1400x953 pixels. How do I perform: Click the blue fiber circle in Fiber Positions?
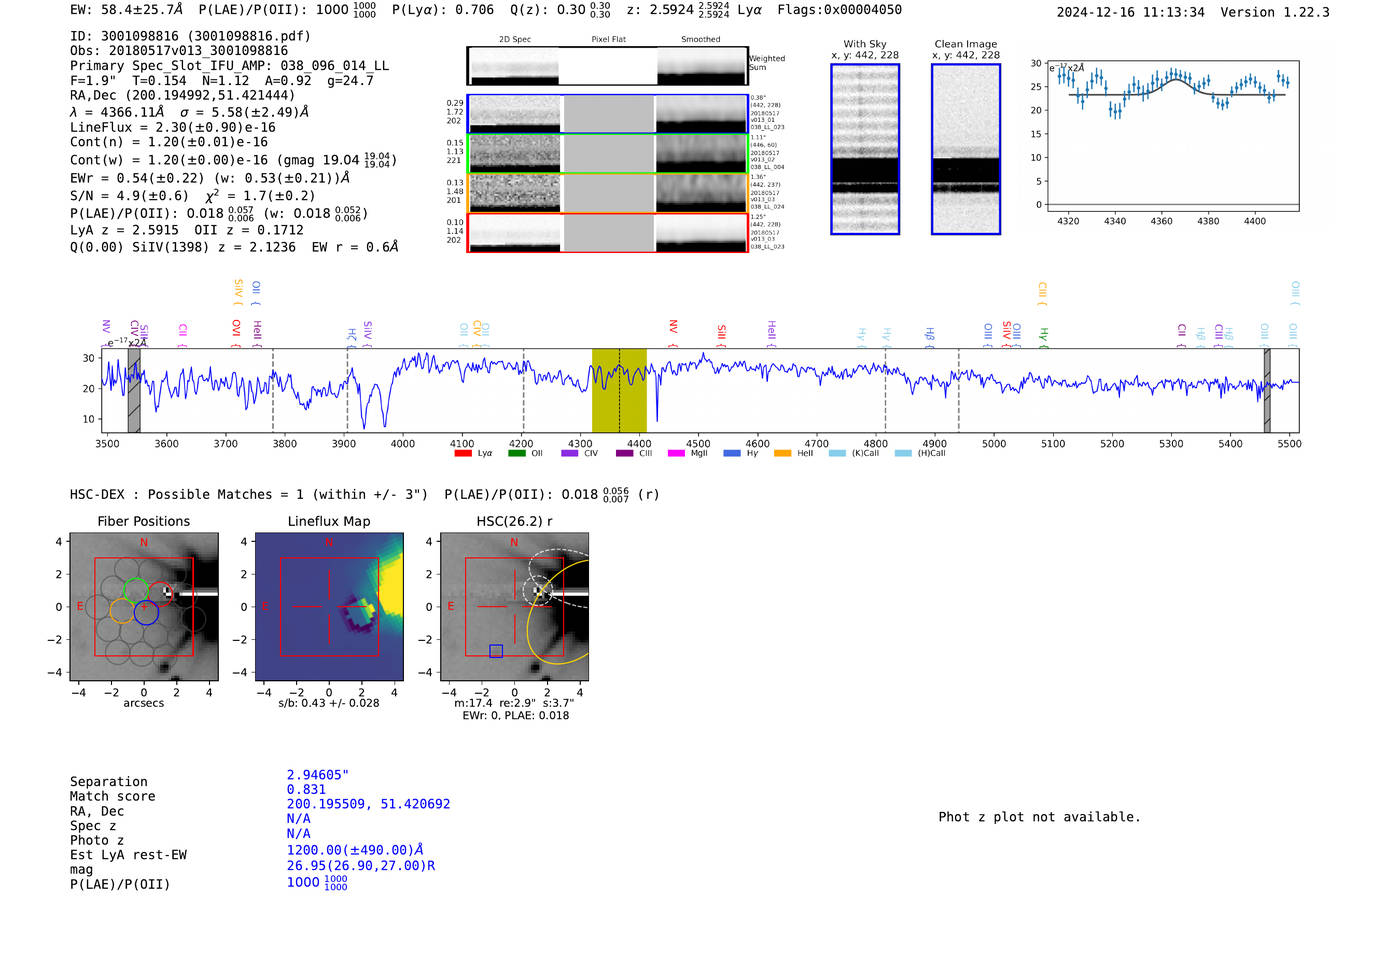[x=147, y=613]
